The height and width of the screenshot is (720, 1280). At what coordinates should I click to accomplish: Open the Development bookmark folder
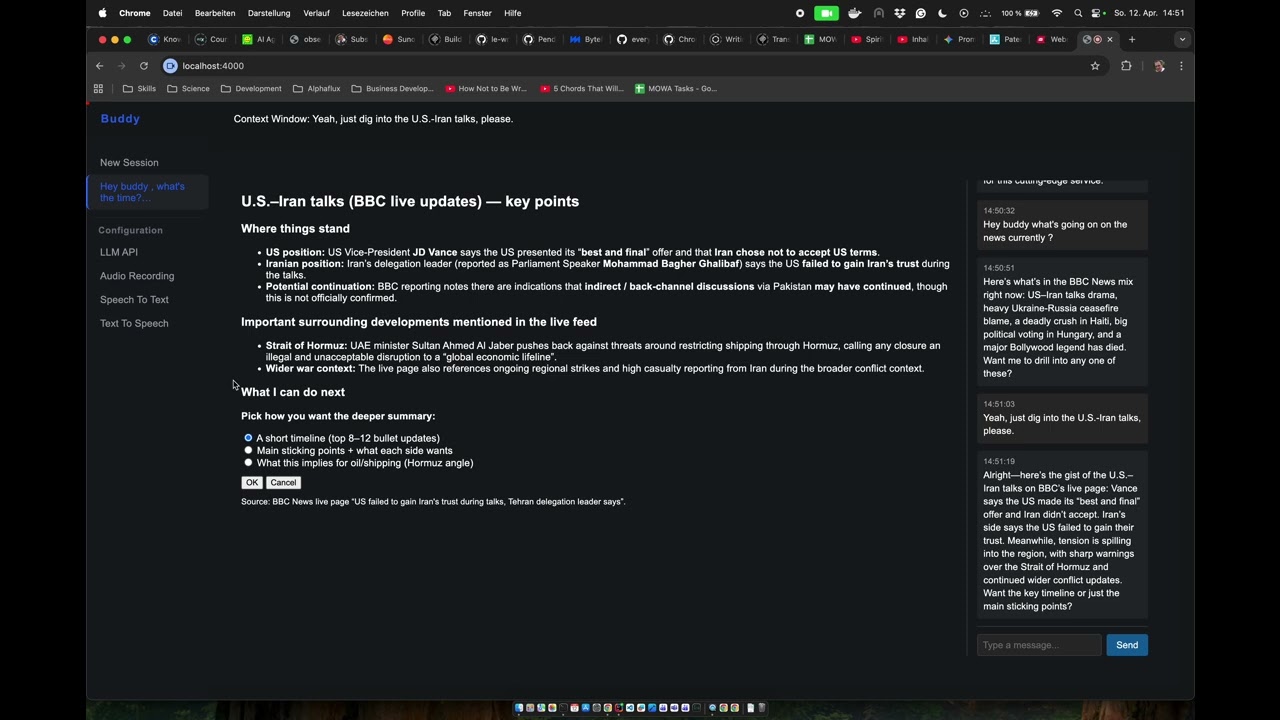[251, 88]
